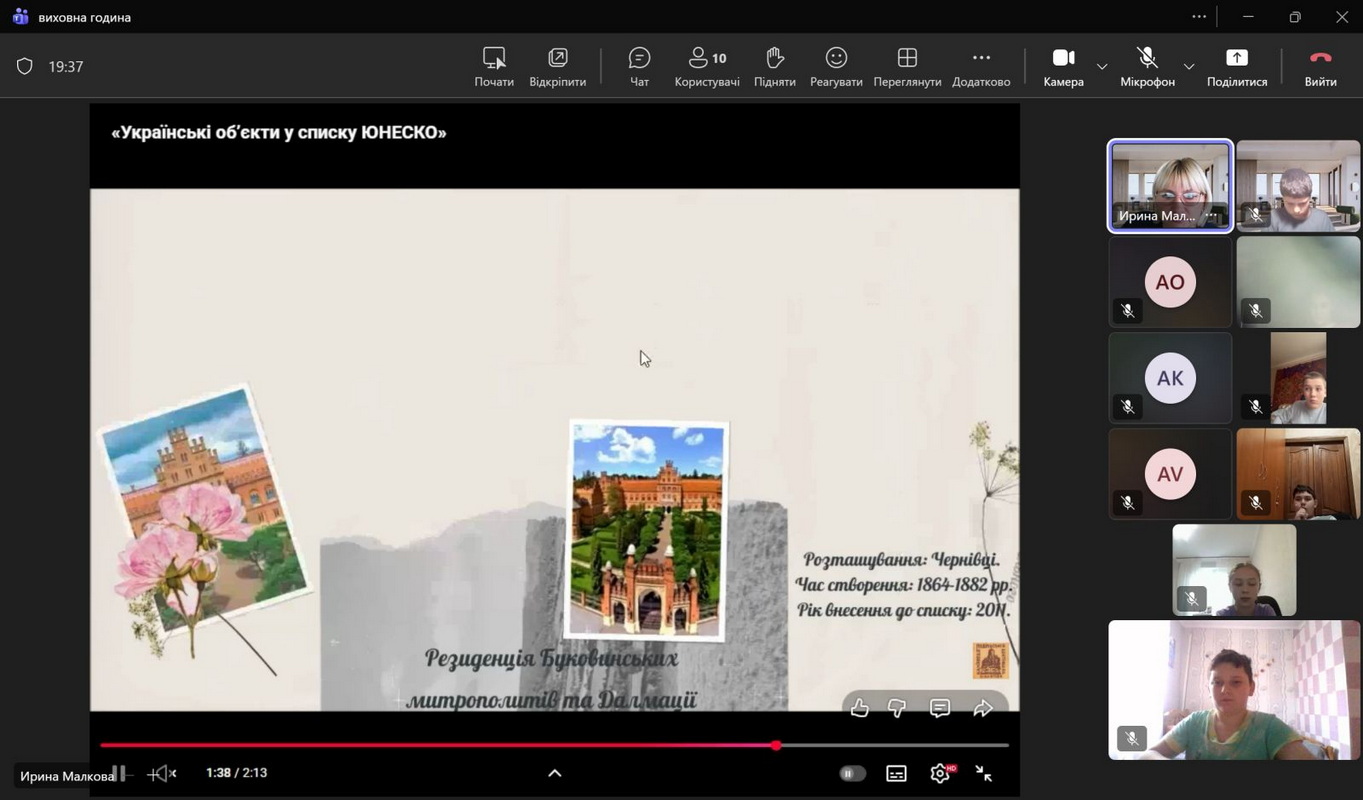Leave the meeting with Вийти

tap(1320, 66)
